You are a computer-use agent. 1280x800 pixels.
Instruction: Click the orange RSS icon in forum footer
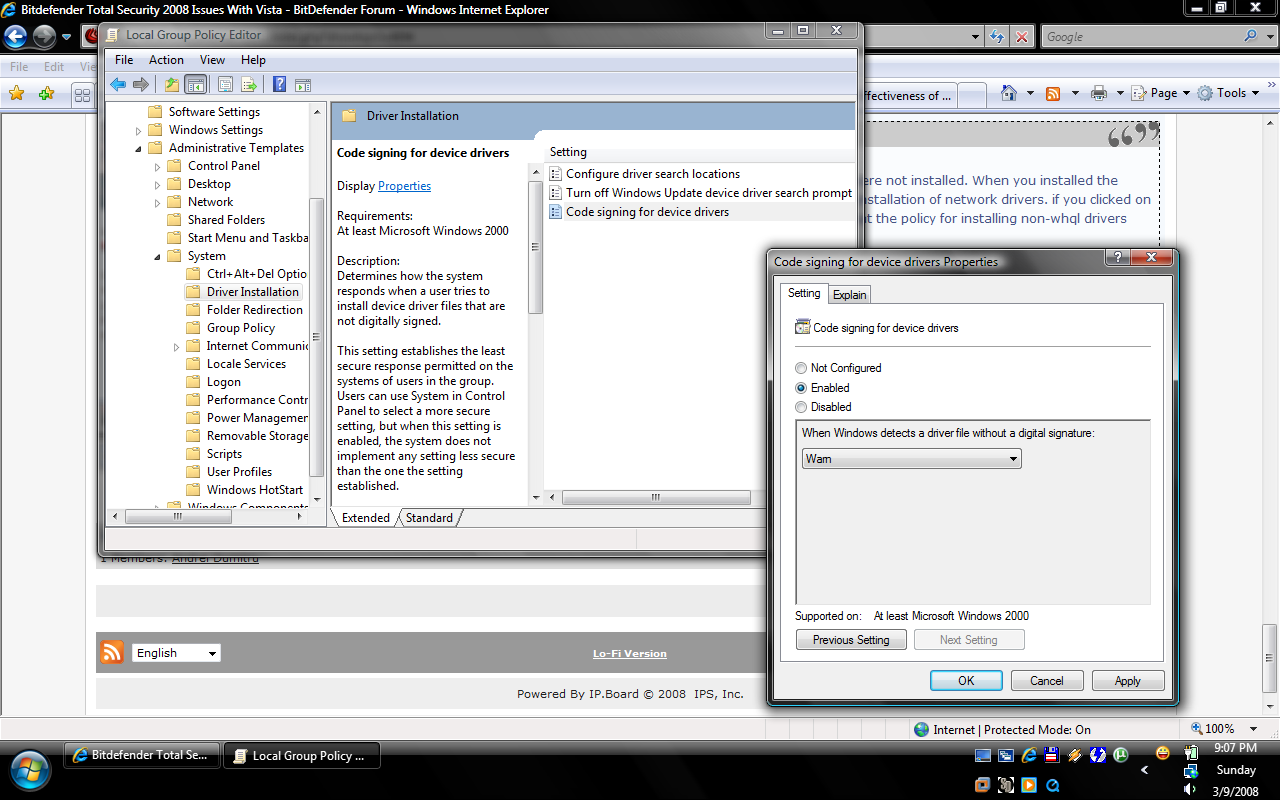point(112,652)
